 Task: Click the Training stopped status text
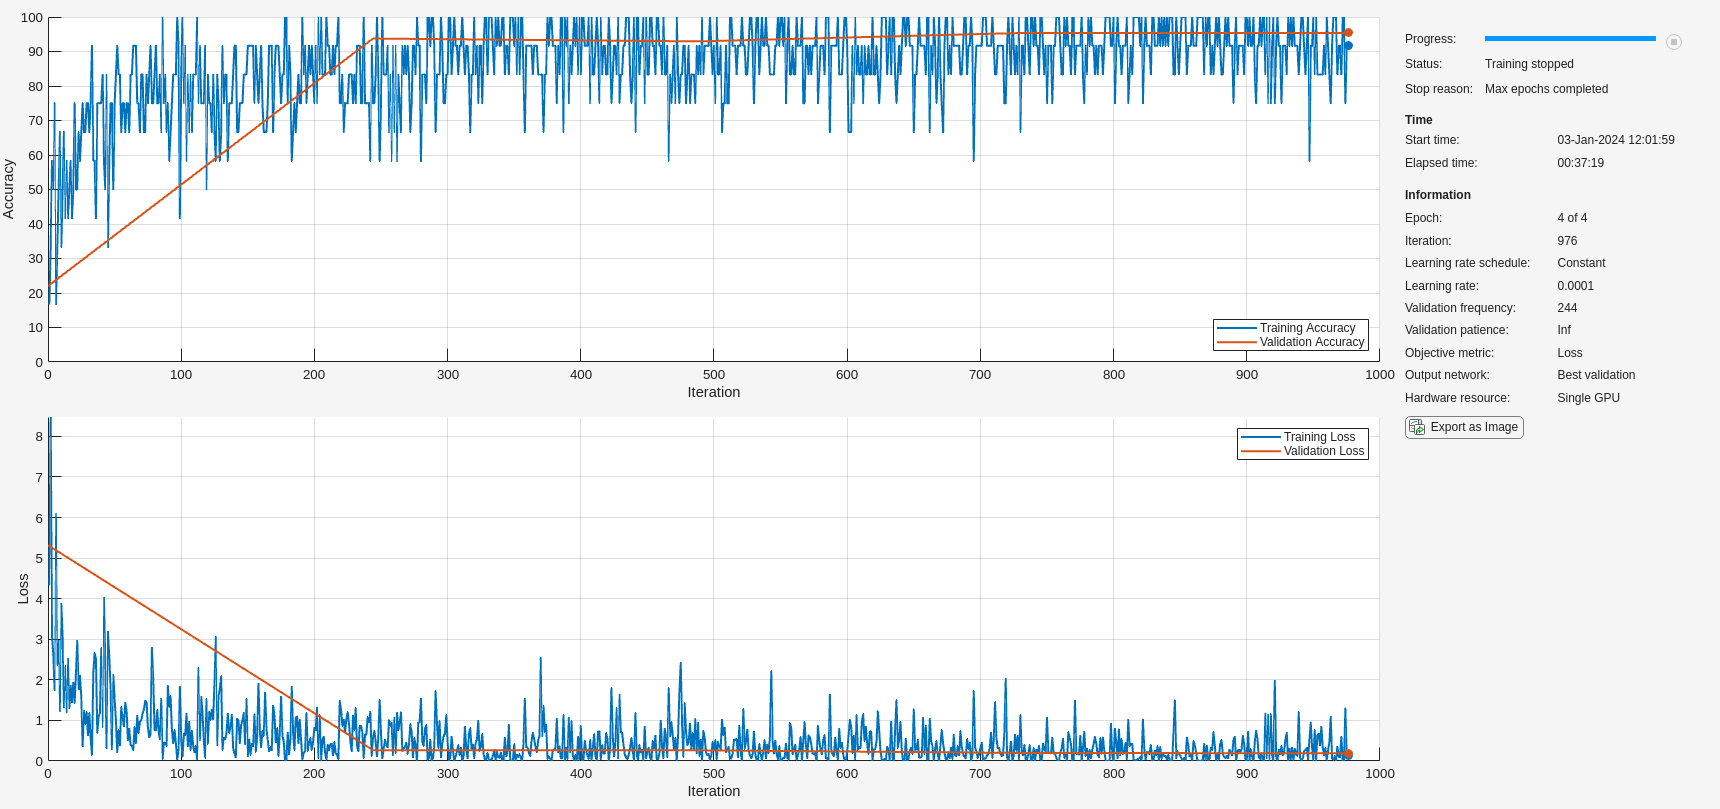(1529, 64)
